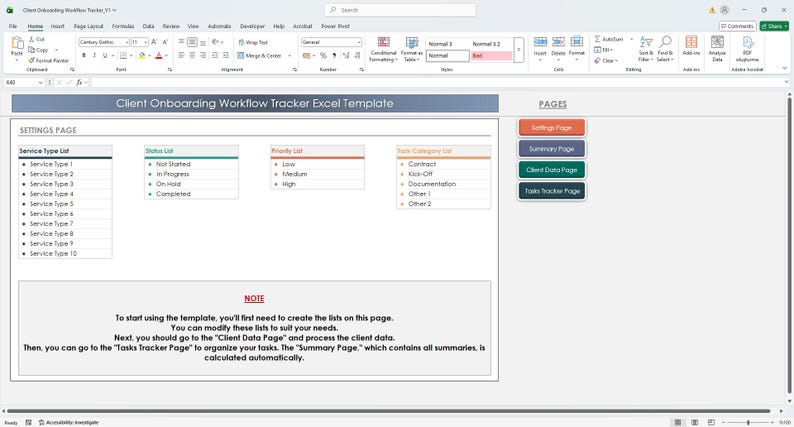Viewport: 794px width, 427px height.
Task: Open the General number format dropdown
Action: coord(359,43)
